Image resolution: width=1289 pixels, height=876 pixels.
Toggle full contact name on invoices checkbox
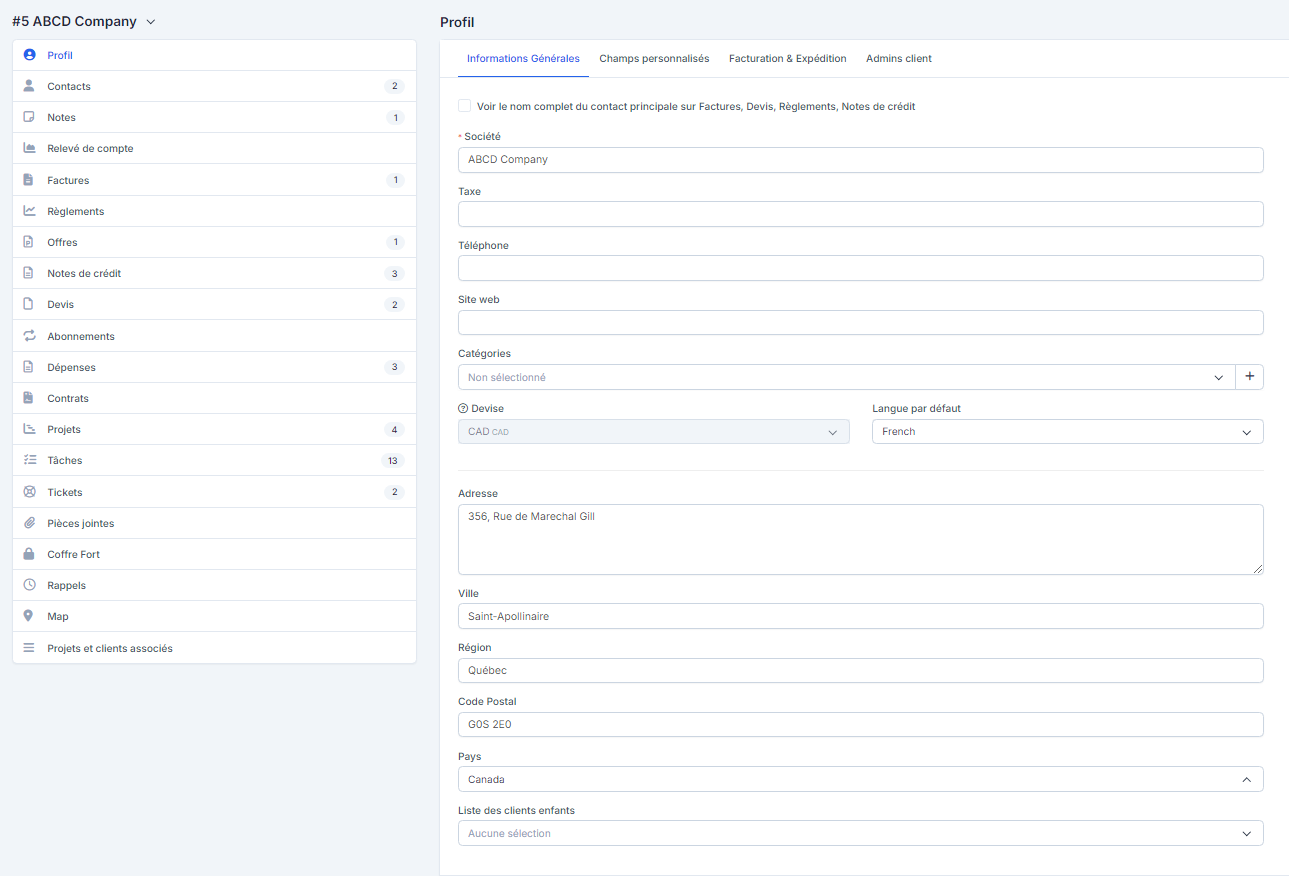pyautogui.click(x=464, y=105)
